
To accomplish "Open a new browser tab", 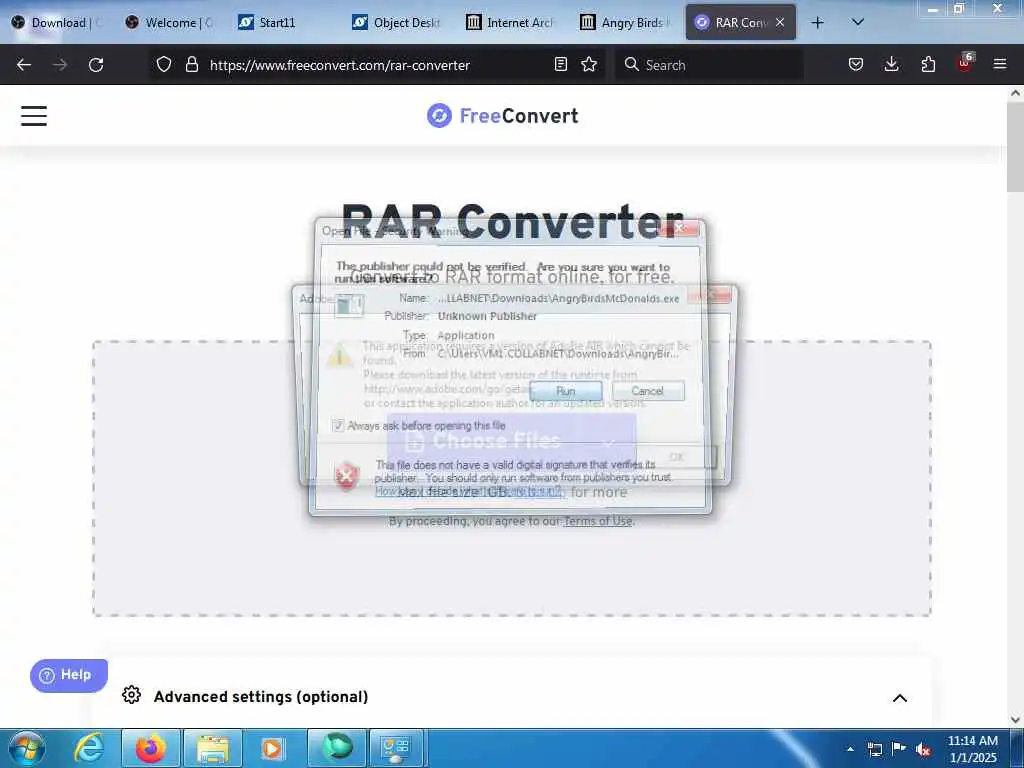I will click(817, 23).
